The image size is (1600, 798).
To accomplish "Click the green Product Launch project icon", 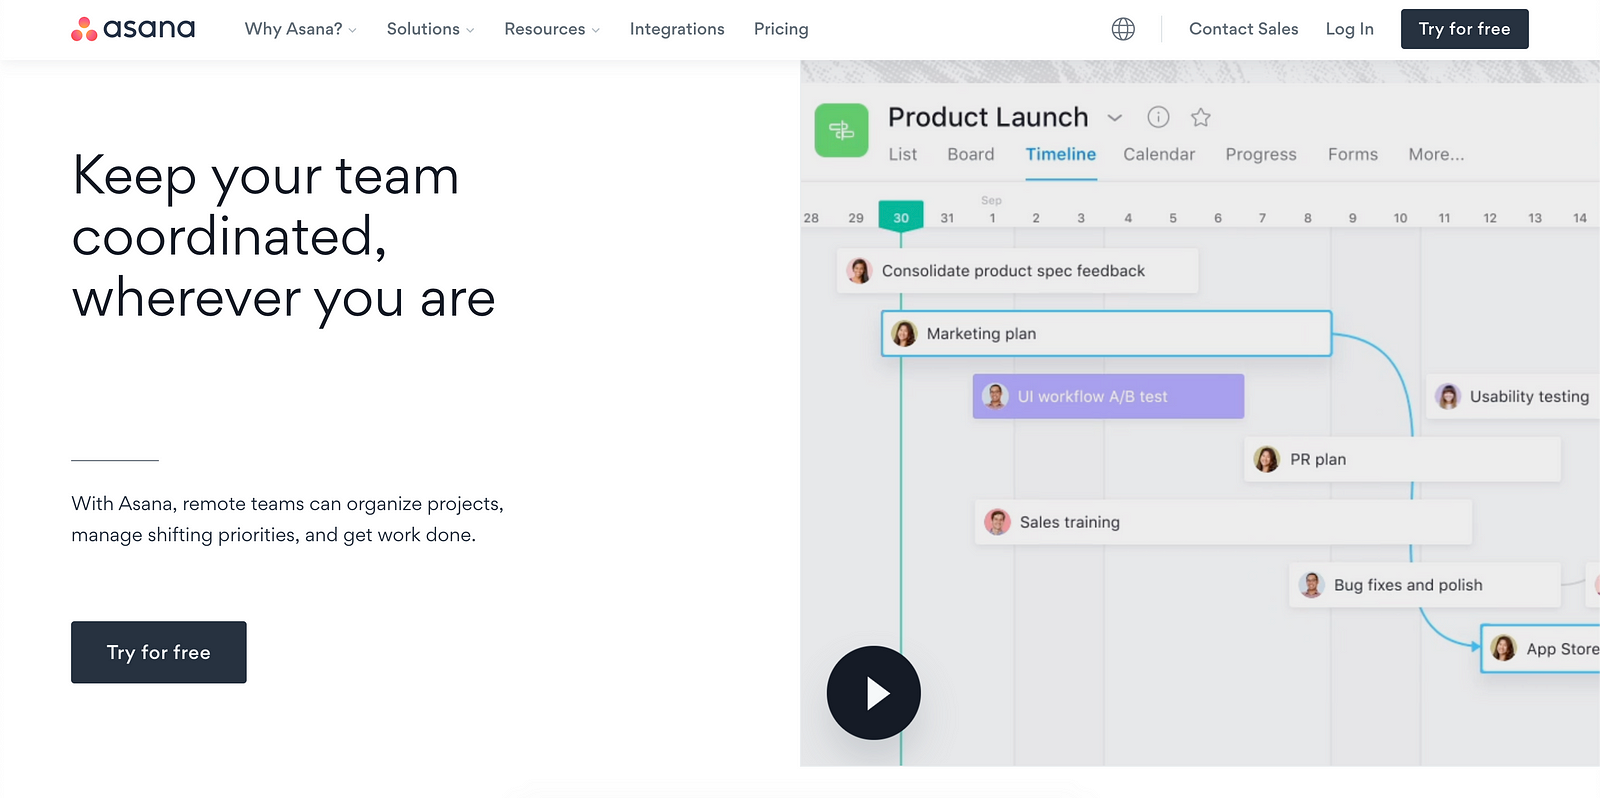I will click(841, 130).
